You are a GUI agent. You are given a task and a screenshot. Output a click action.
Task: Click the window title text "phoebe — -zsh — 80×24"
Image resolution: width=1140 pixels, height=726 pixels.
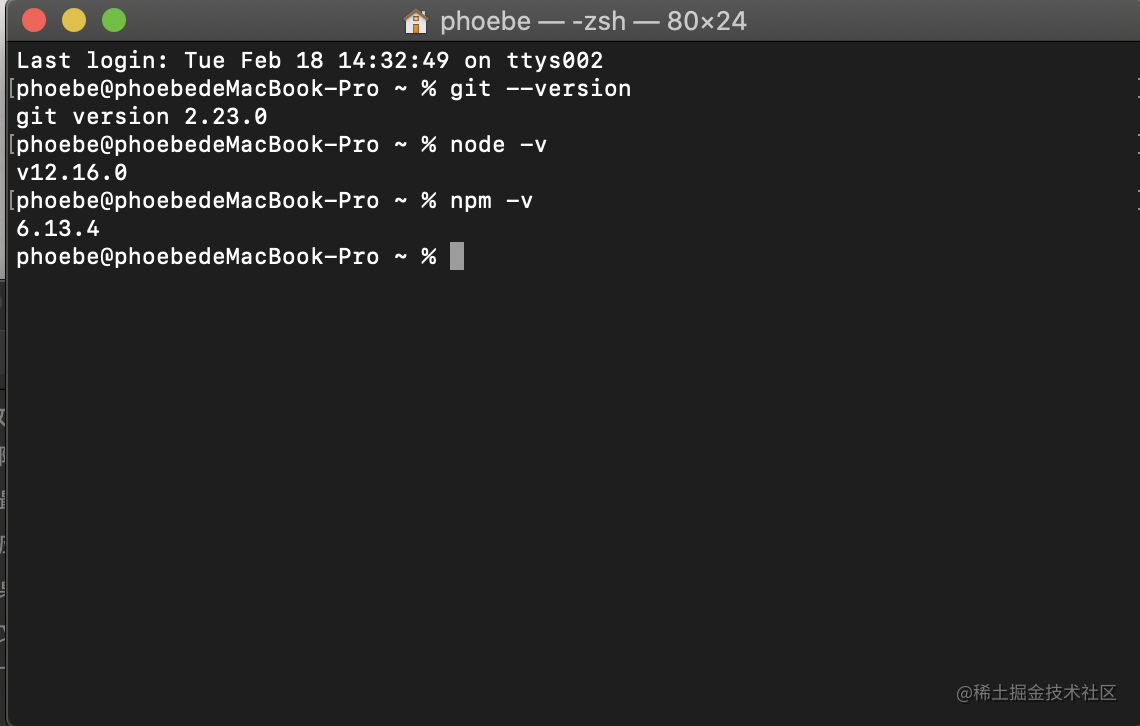click(x=593, y=21)
